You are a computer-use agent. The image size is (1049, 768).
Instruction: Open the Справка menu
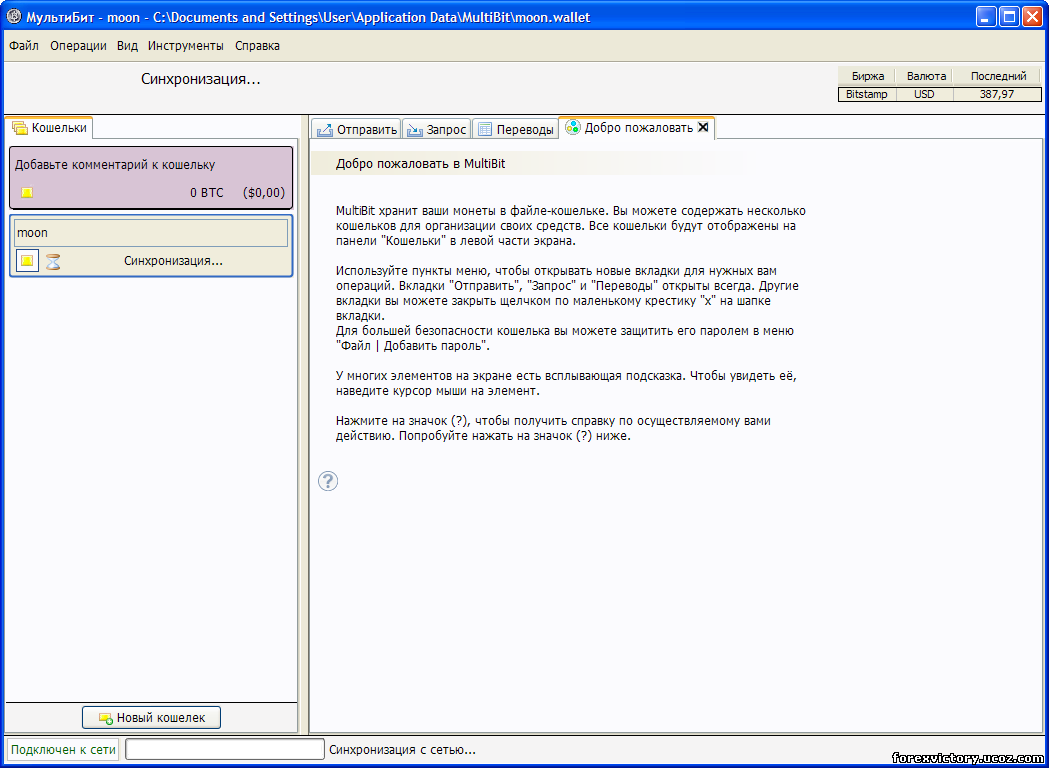(x=258, y=46)
